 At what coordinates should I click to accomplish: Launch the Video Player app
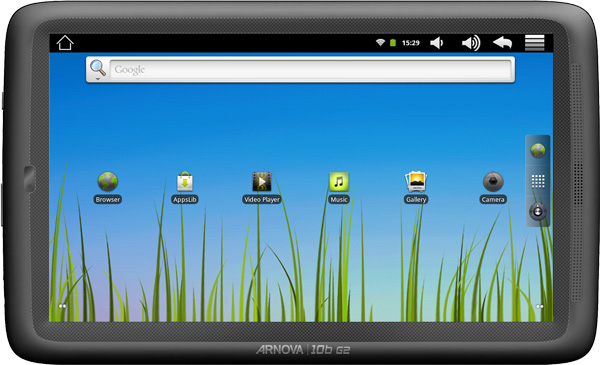click(262, 182)
